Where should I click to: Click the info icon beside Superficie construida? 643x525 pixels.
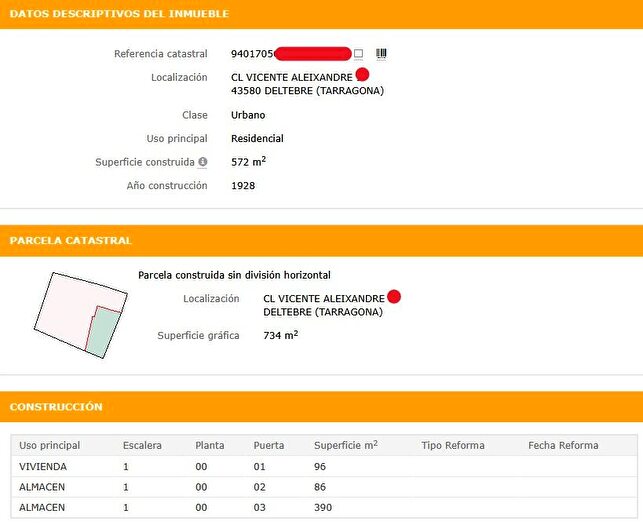(x=203, y=162)
